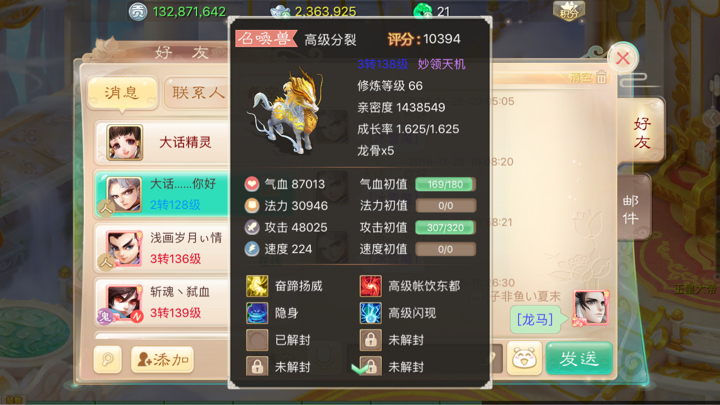The image size is (720, 405).
Task: Open the [龙马] link in chat
Action: pyautogui.click(x=535, y=319)
